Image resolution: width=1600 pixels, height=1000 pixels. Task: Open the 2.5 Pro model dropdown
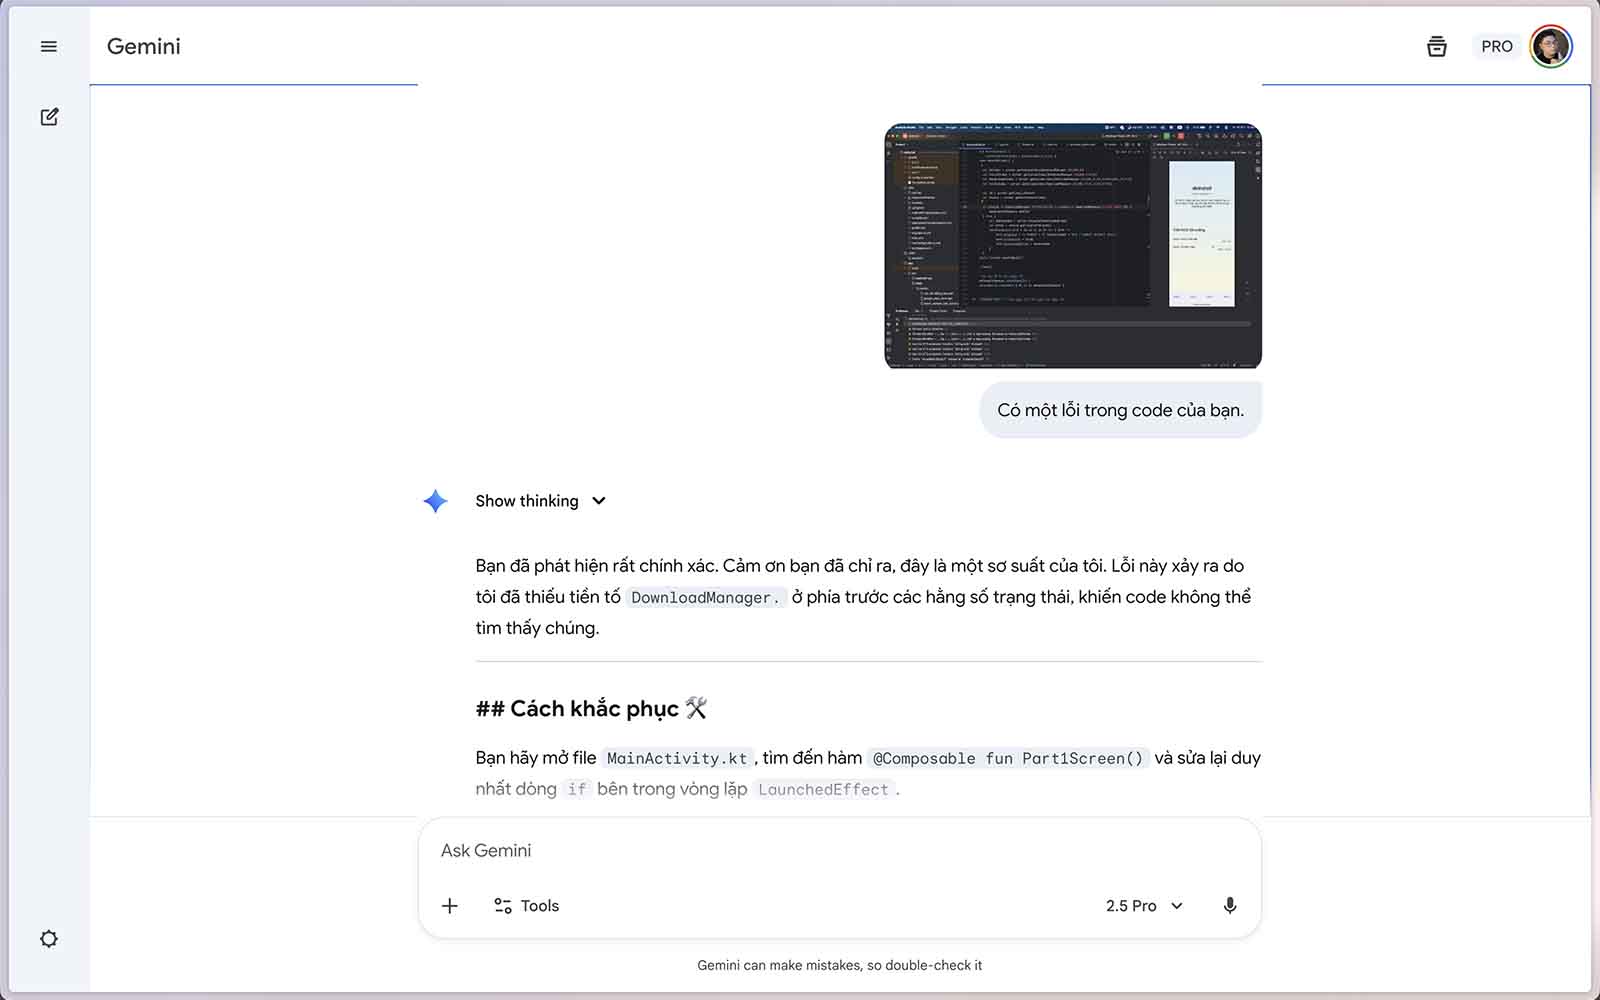[x=1144, y=906]
